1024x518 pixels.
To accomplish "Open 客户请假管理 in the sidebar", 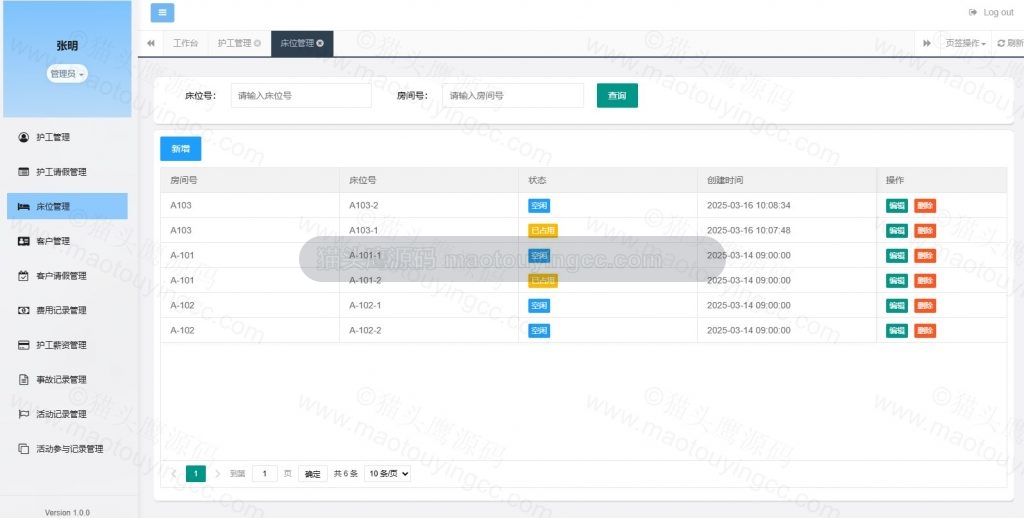I will 67,276.
